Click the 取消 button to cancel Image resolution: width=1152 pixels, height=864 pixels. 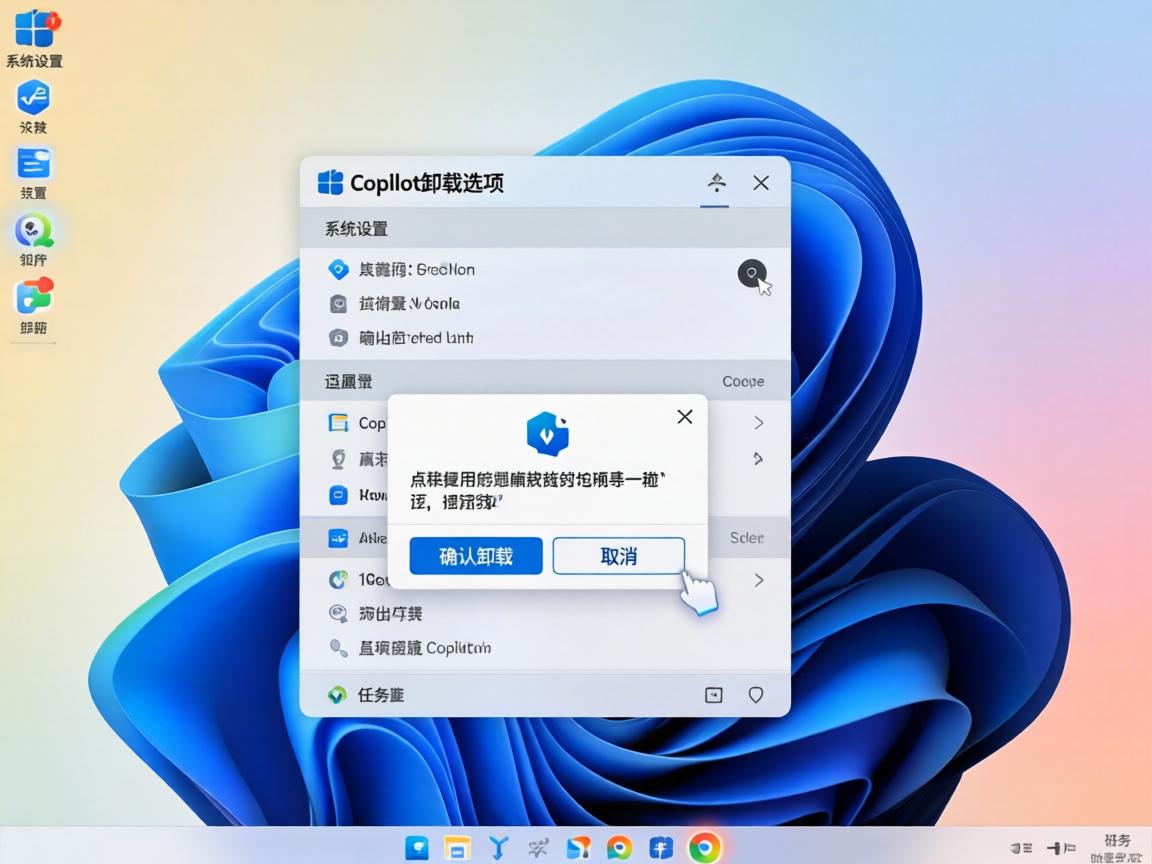(x=618, y=556)
